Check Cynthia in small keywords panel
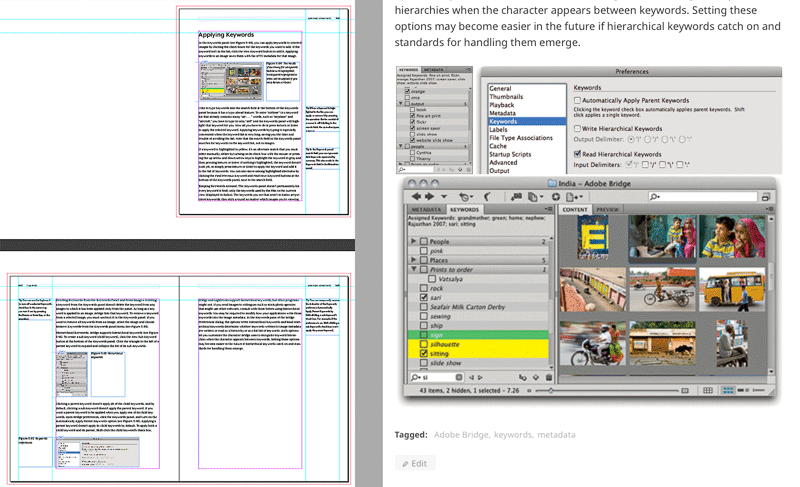 [x=412, y=152]
